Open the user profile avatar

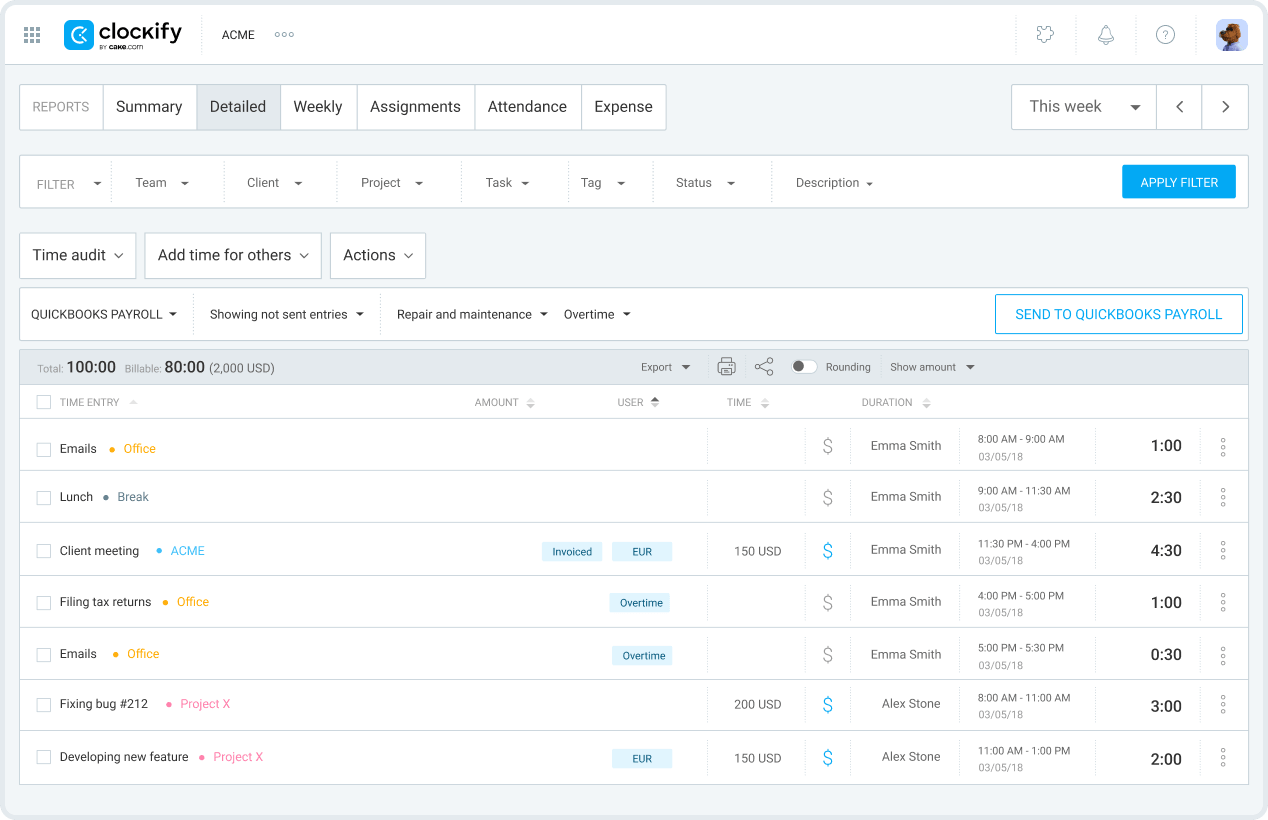1231,35
